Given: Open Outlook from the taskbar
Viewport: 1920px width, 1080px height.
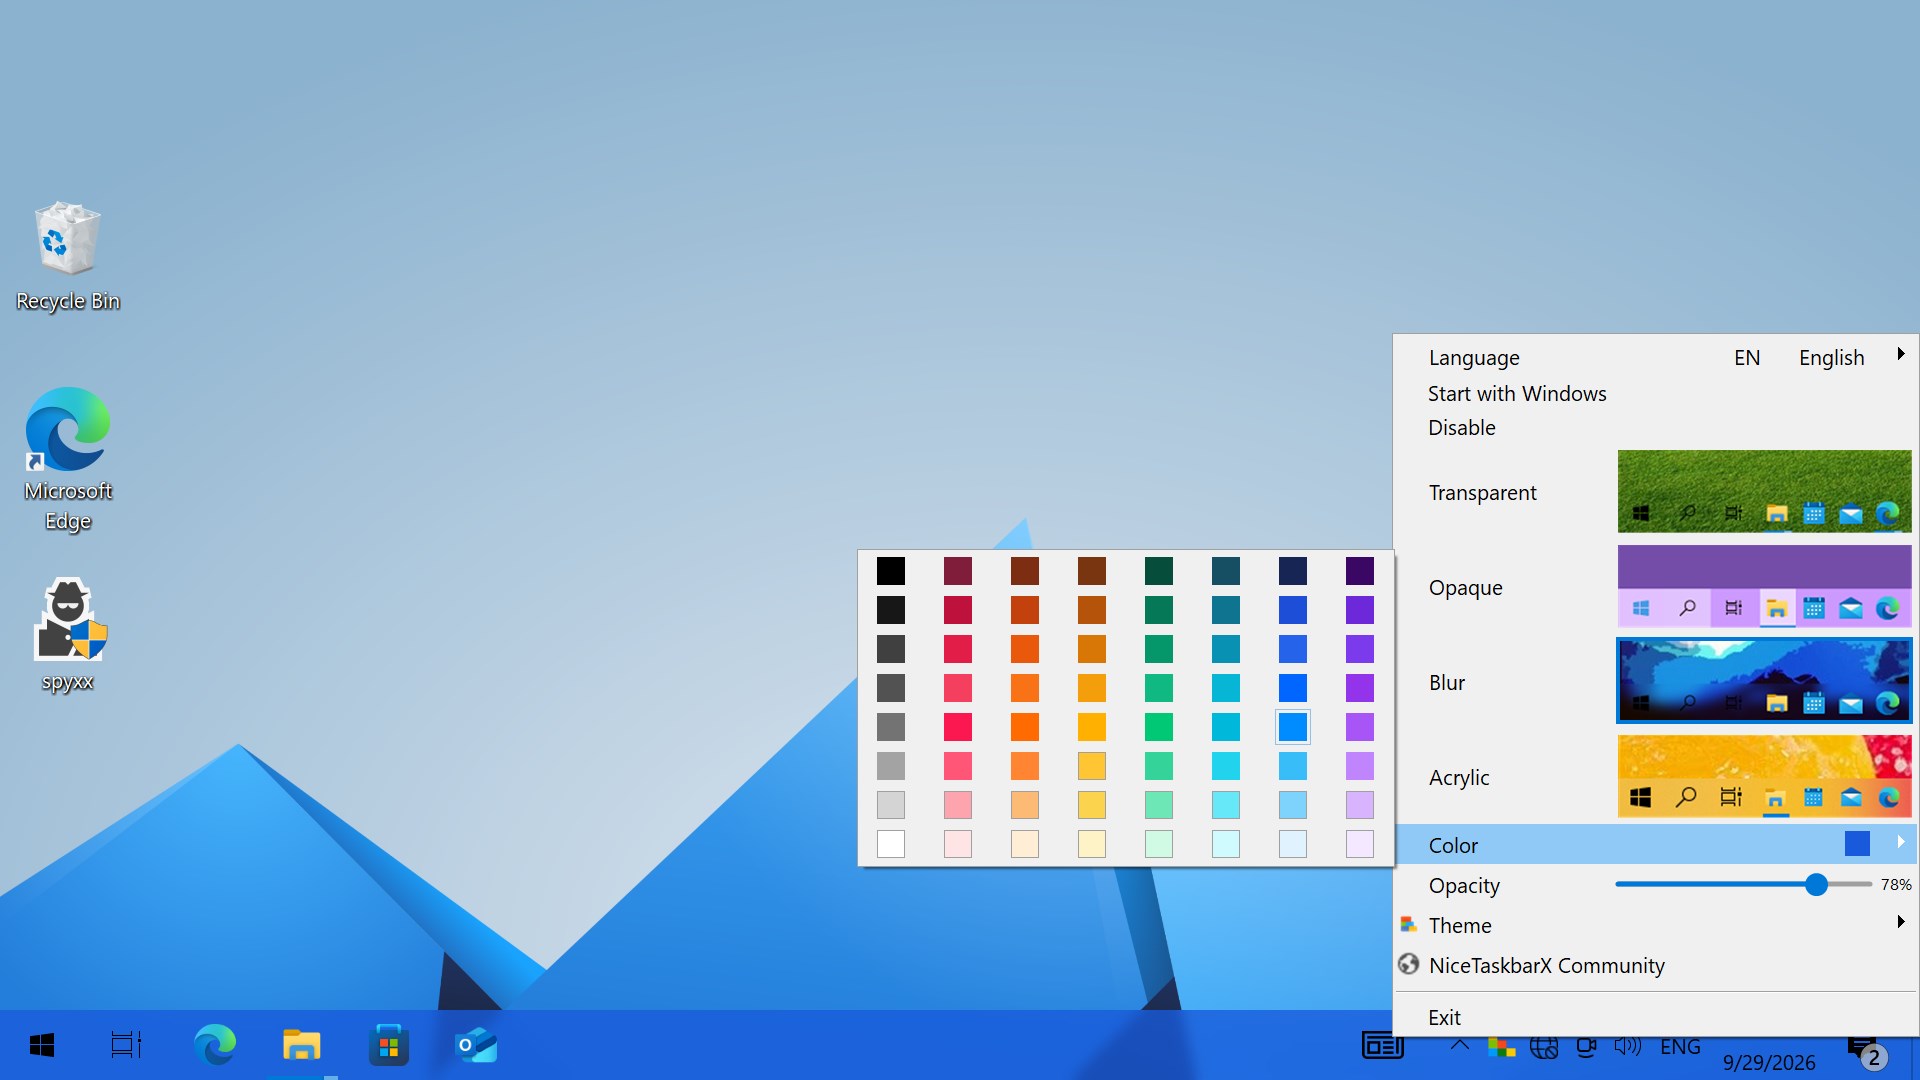Looking at the screenshot, I should [476, 1045].
